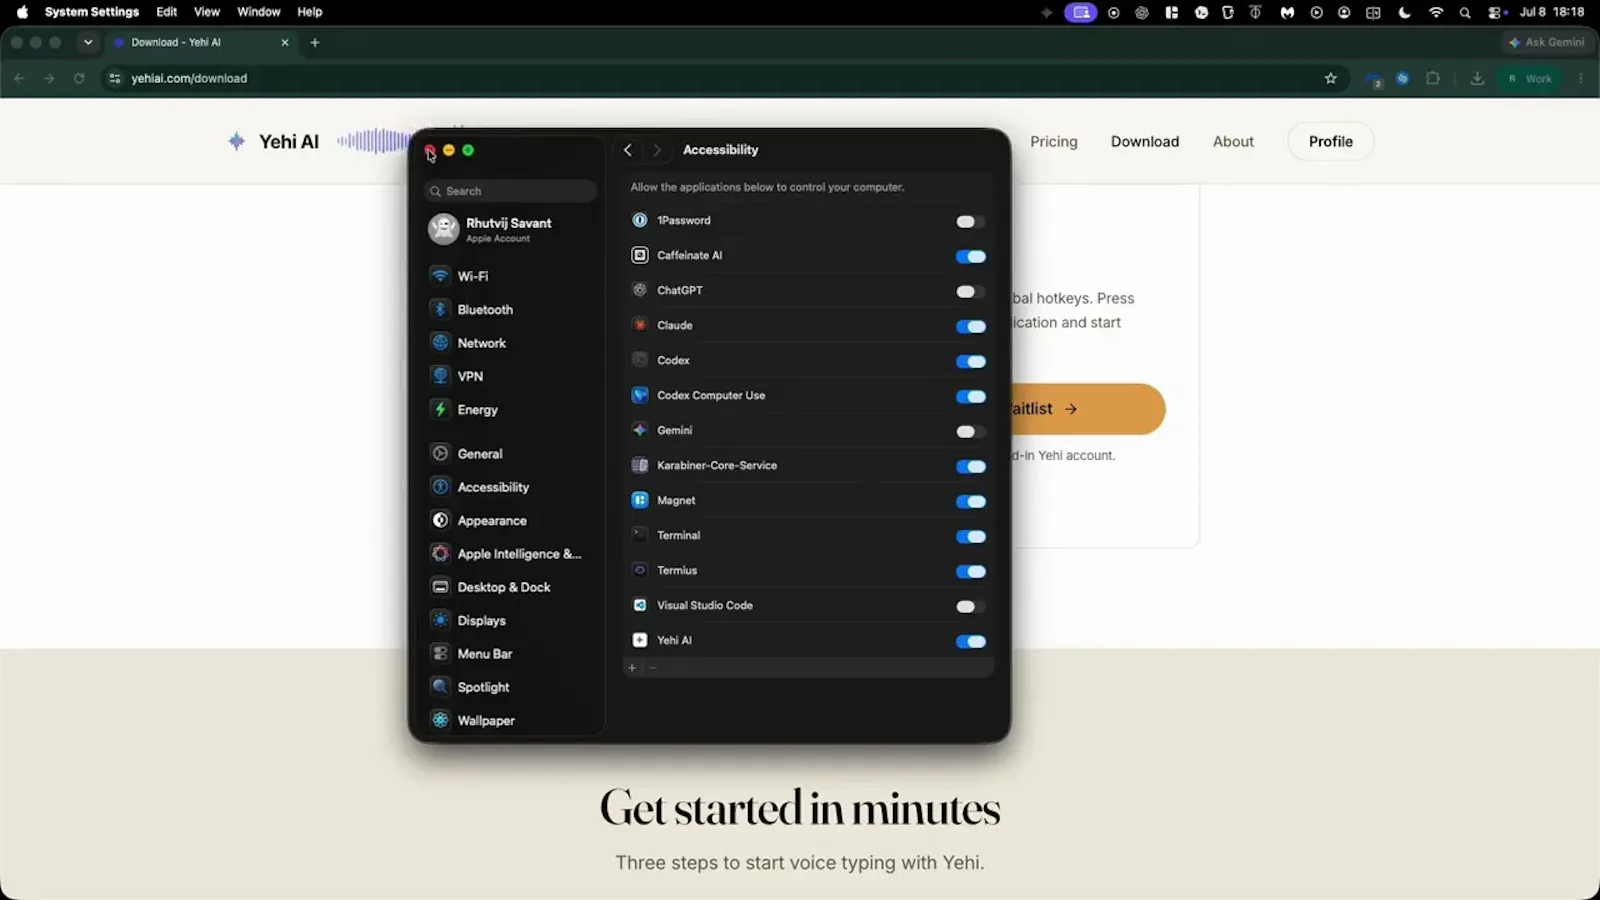
Task: Reload the yehiai.com page in Chrome
Action: [79, 78]
